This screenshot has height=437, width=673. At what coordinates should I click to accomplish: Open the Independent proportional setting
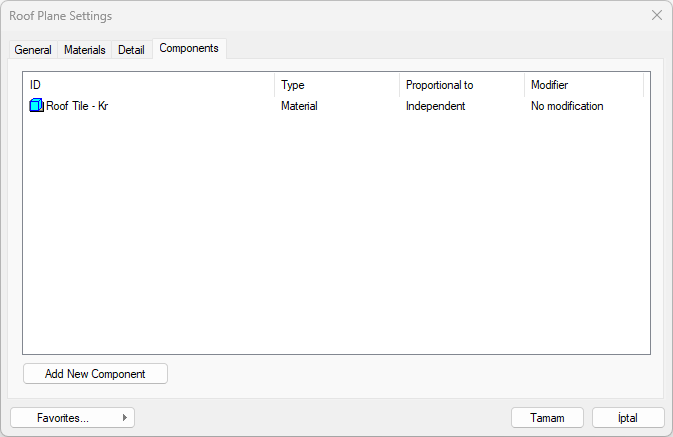(435, 106)
